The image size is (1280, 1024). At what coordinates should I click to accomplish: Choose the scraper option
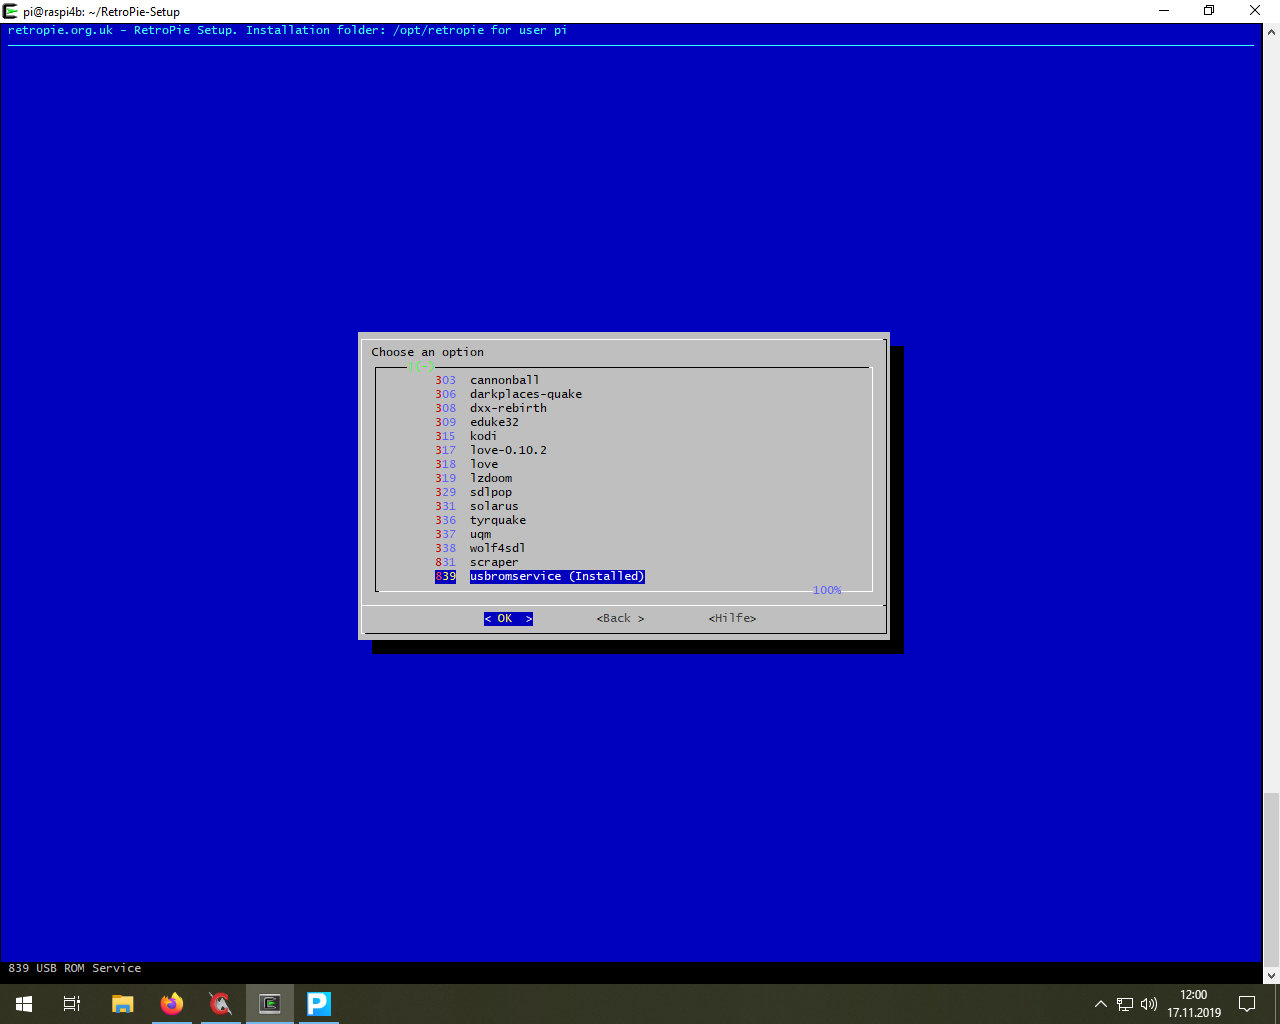tap(477, 562)
